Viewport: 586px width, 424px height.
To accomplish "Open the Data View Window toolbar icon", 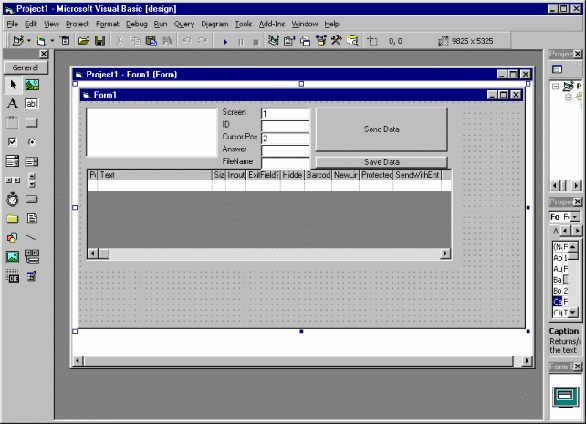I will click(x=352, y=40).
